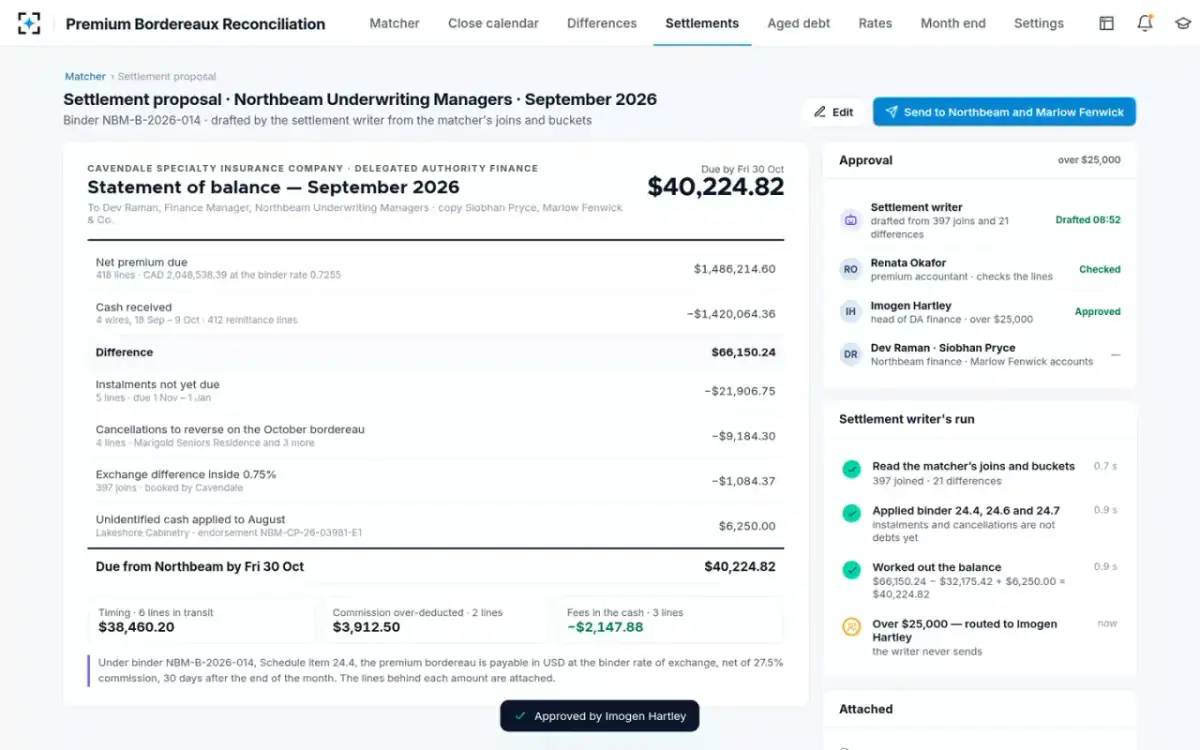Click the Settlement writer bot avatar

(851, 220)
